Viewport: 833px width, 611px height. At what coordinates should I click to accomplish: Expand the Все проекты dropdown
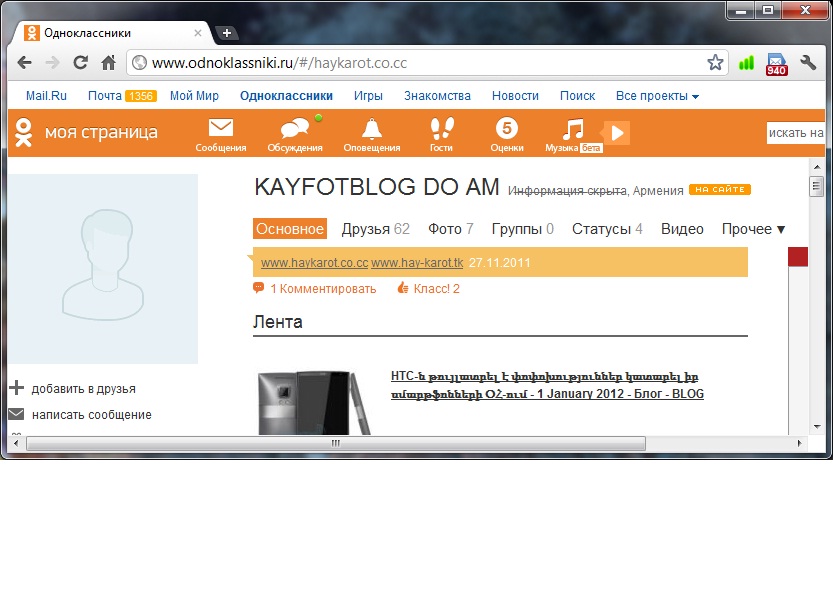click(657, 96)
